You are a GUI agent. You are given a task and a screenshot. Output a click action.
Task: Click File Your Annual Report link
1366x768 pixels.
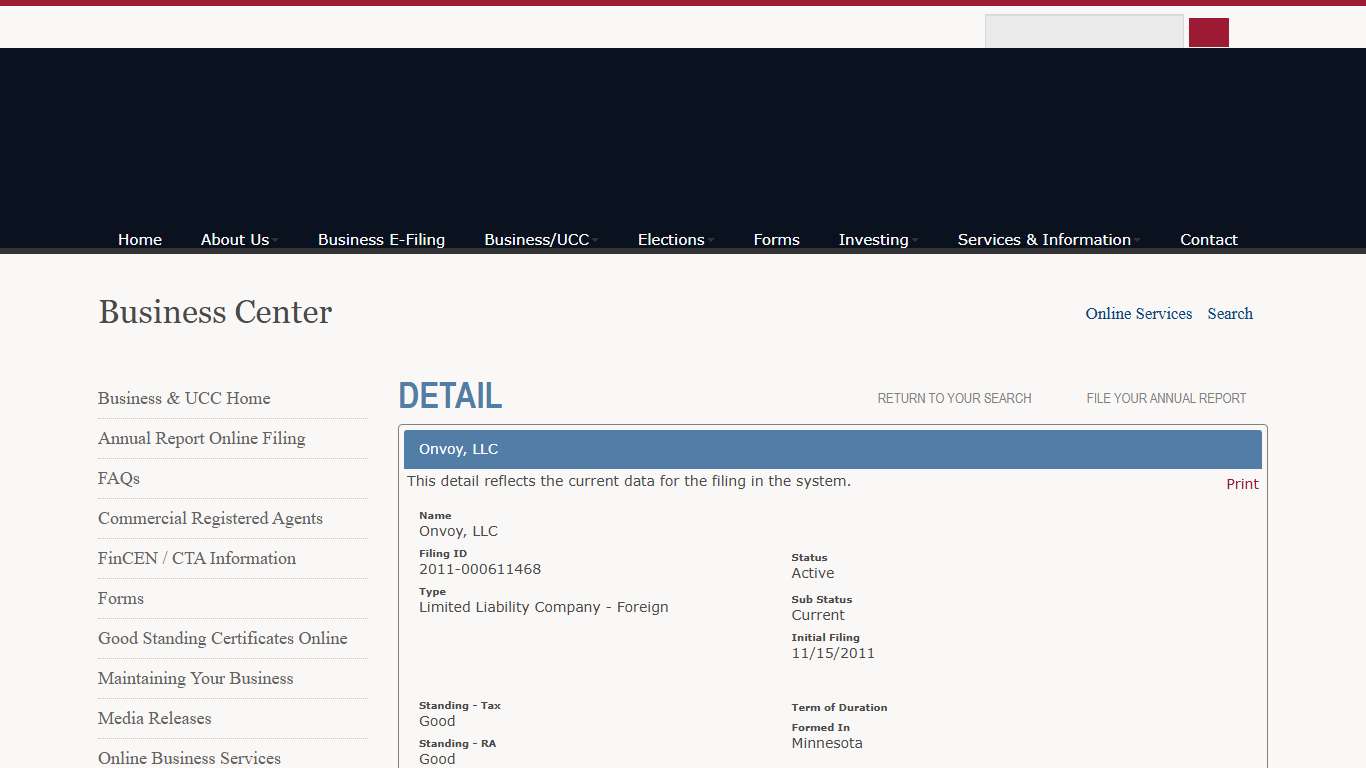1166,398
